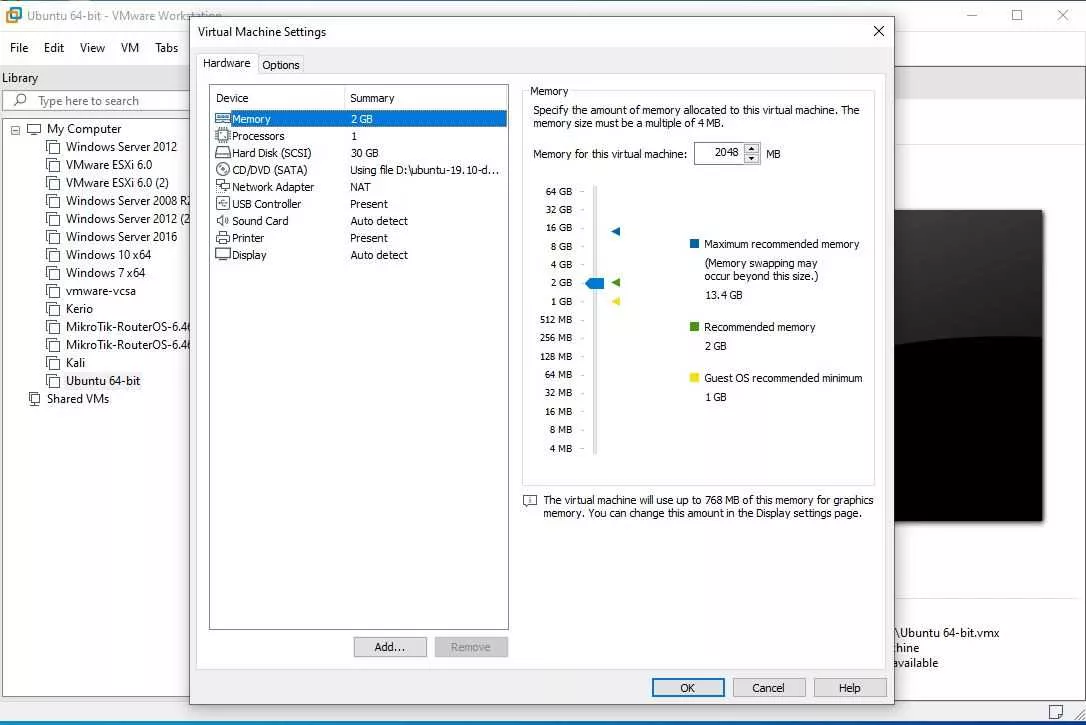Select the Hard Disk (SCSI) icon
Screen dimensions: 1086x725
coord(222,152)
